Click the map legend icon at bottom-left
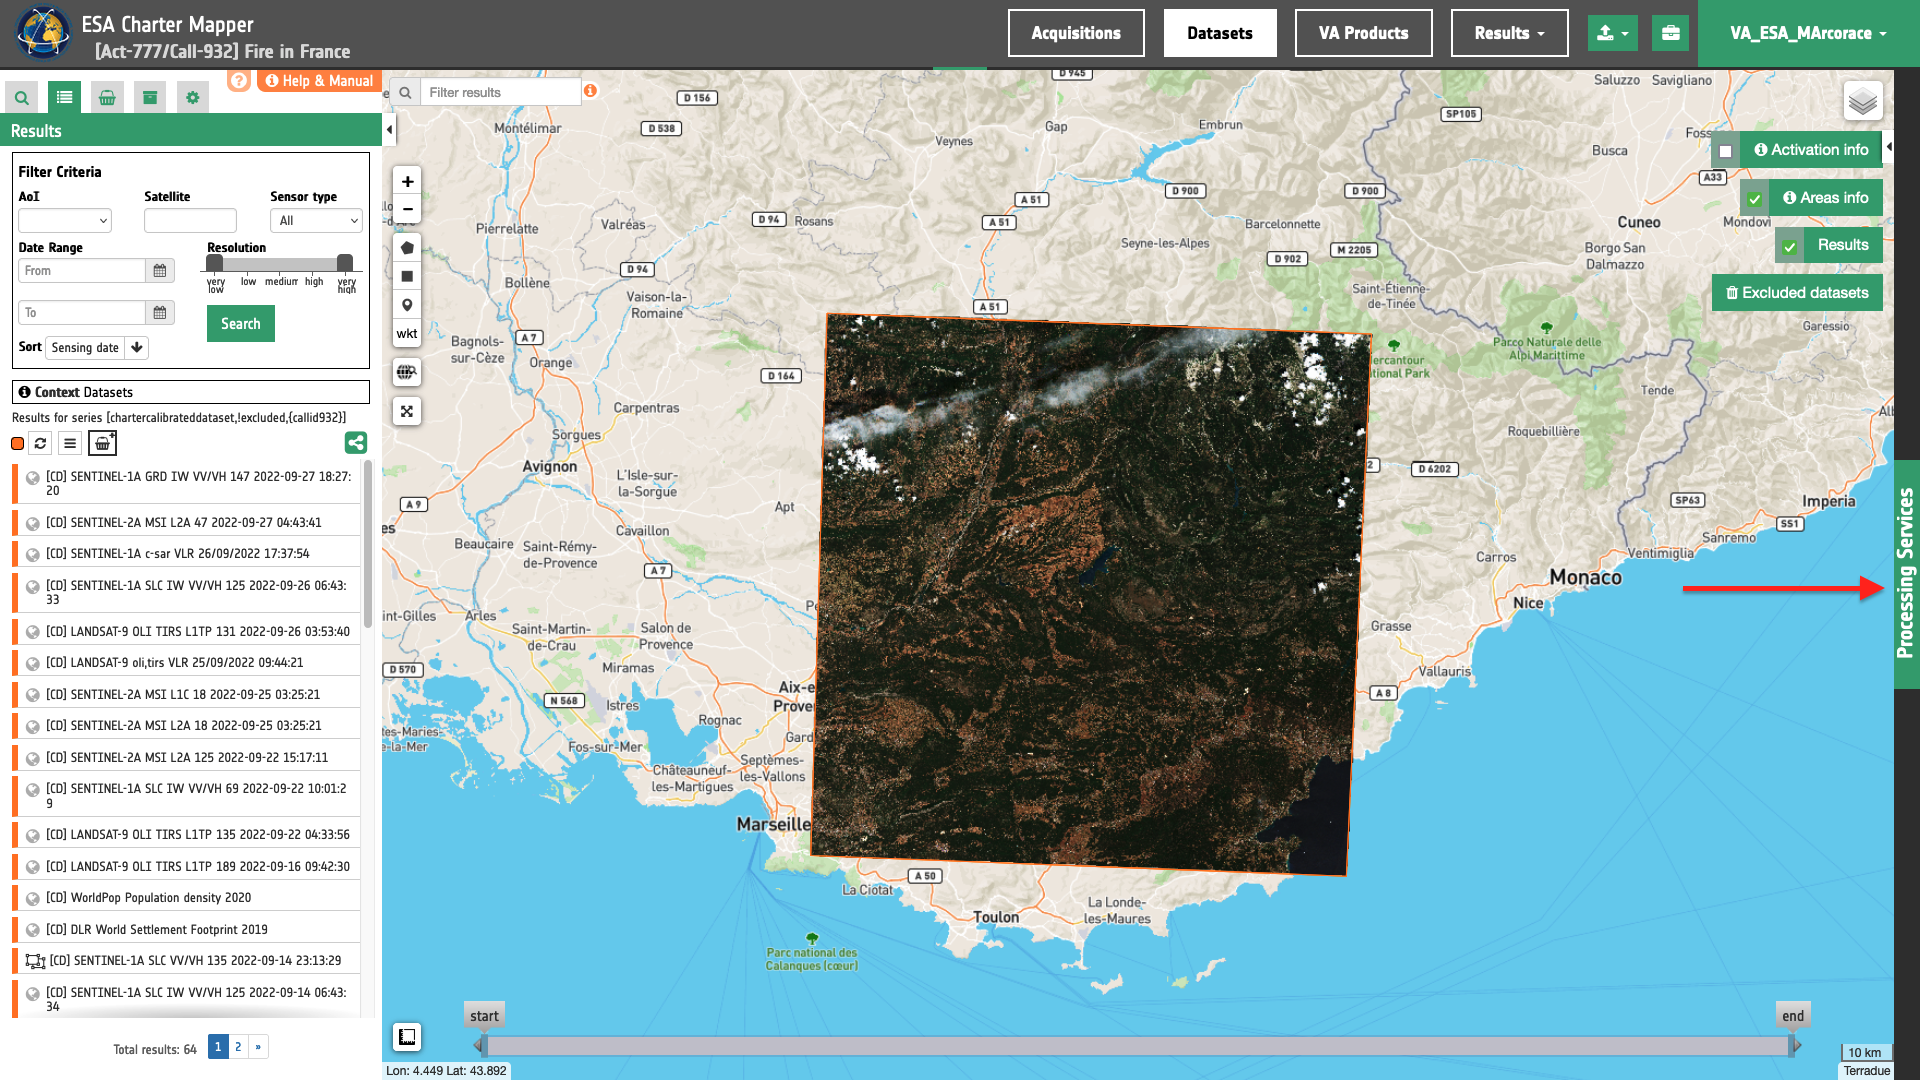The image size is (1920, 1080). (407, 1037)
